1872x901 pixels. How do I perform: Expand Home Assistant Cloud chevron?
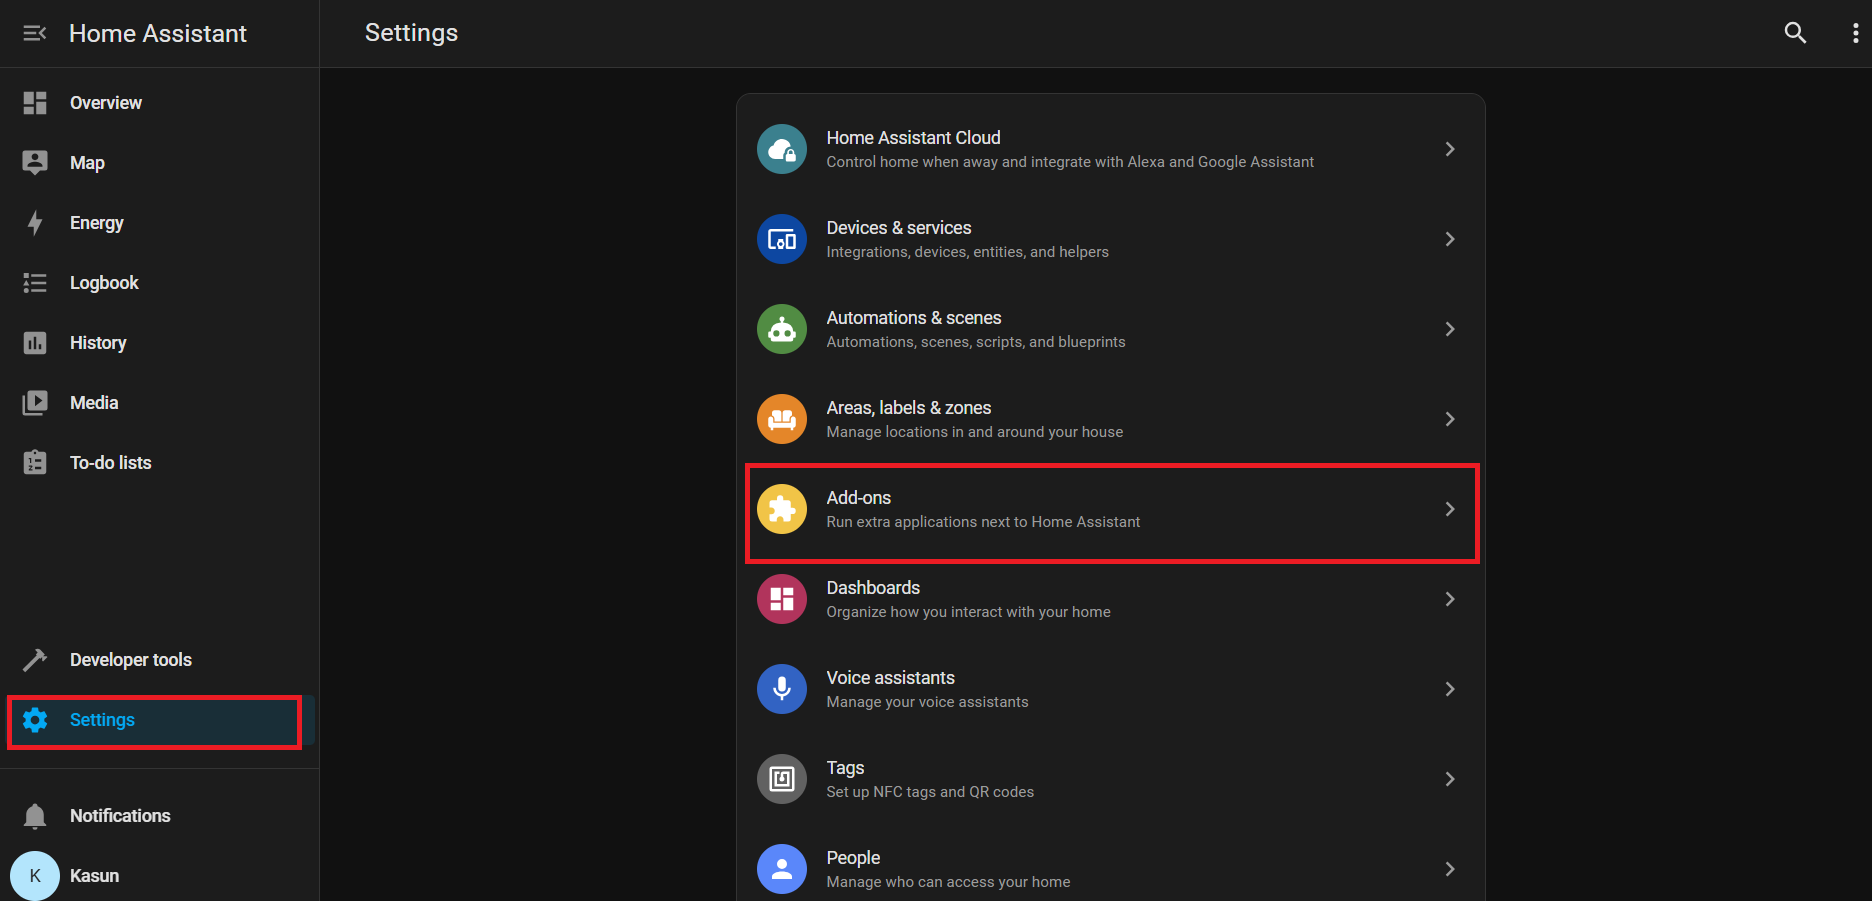point(1450,149)
